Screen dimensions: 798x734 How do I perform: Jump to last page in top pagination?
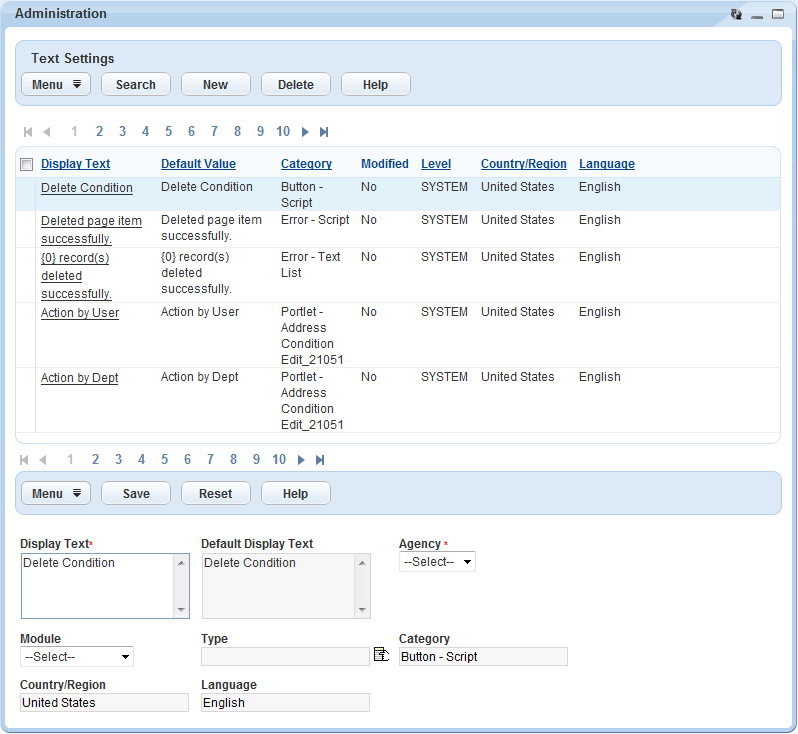[x=324, y=132]
